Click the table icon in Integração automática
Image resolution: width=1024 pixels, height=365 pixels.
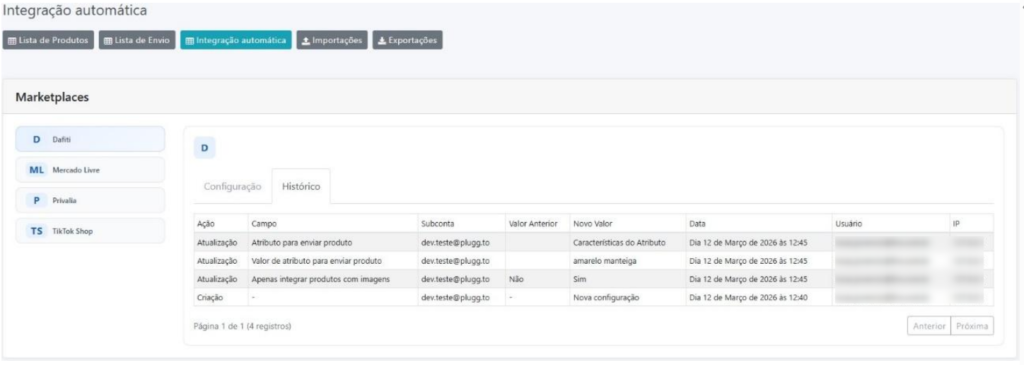[189, 40]
